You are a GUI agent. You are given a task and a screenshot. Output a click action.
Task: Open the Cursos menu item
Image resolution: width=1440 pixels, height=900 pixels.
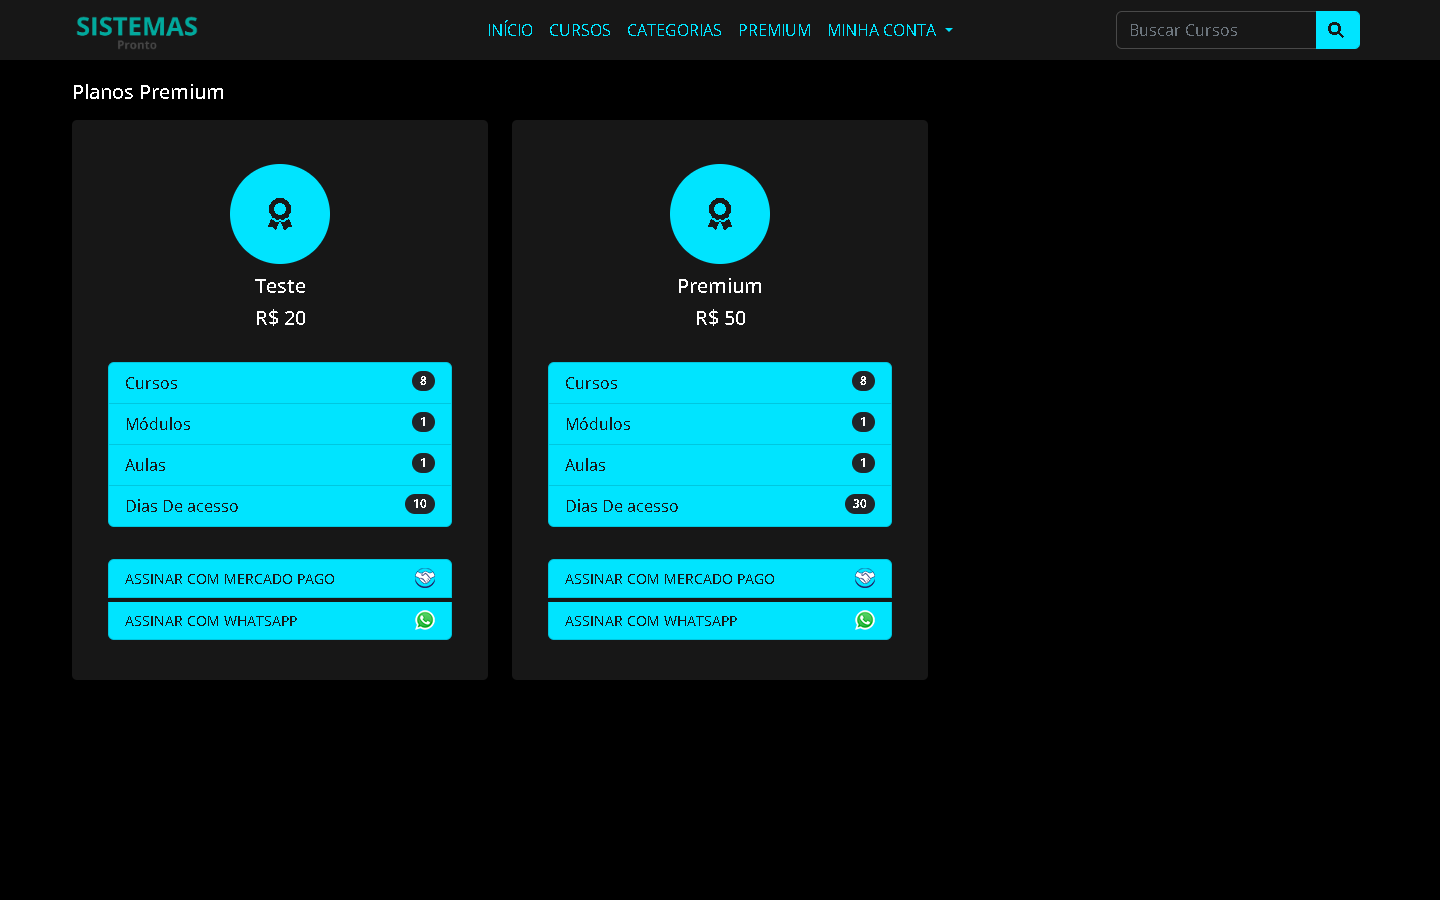pos(579,30)
